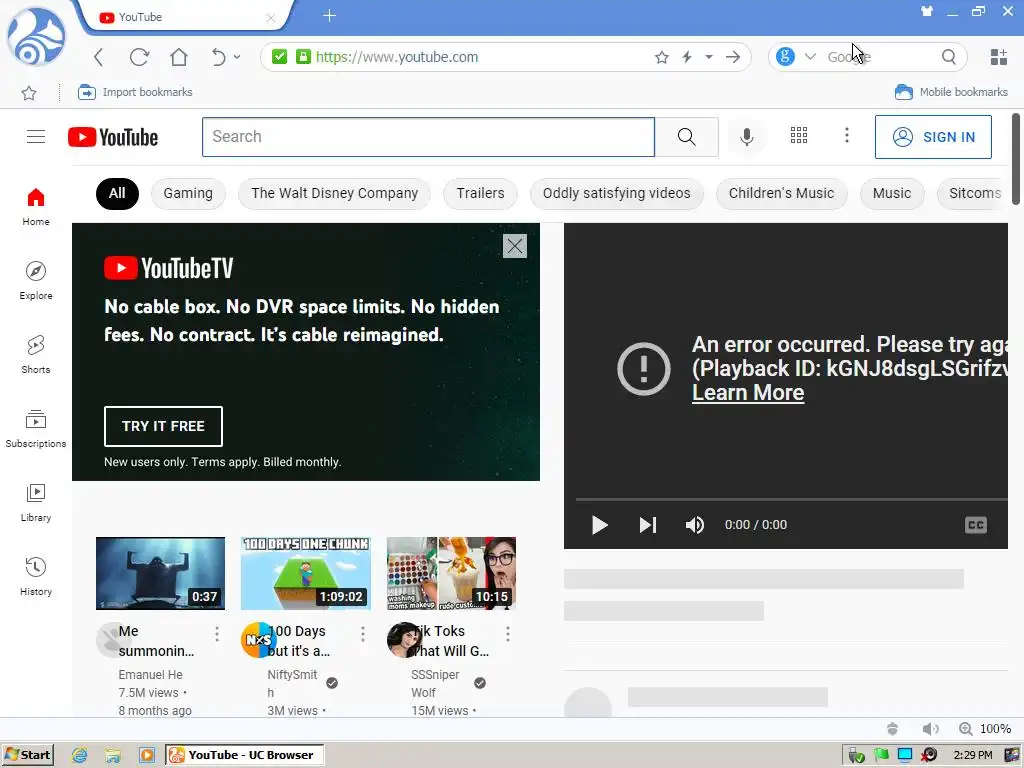Click the Google search engine icon
The image size is (1024, 768).
[786, 57]
